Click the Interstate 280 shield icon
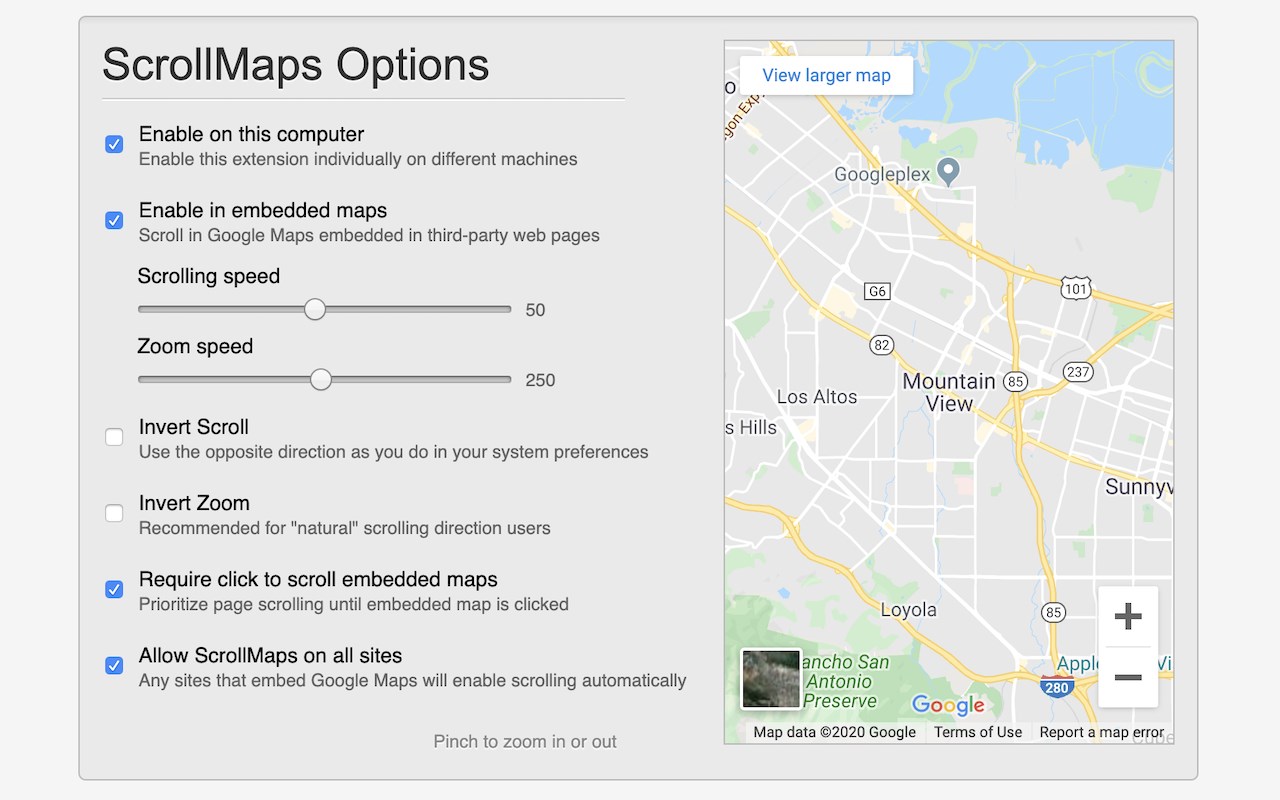This screenshot has width=1280, height=800. coord(1057,687)
